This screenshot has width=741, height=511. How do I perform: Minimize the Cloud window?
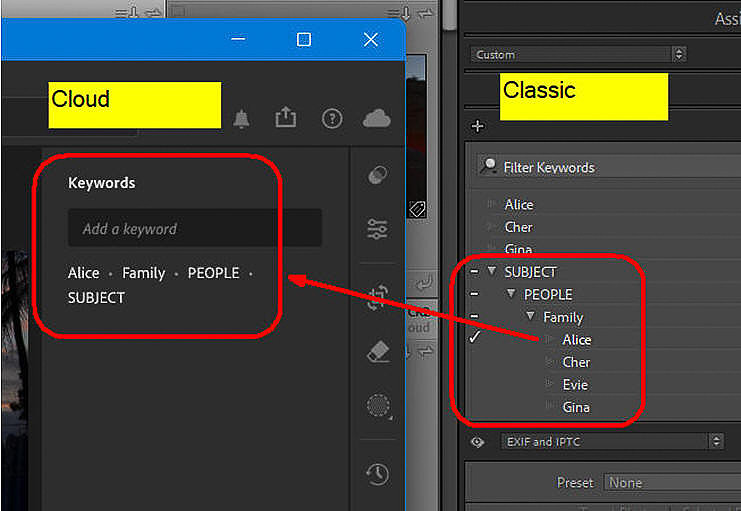click(238, 39)
